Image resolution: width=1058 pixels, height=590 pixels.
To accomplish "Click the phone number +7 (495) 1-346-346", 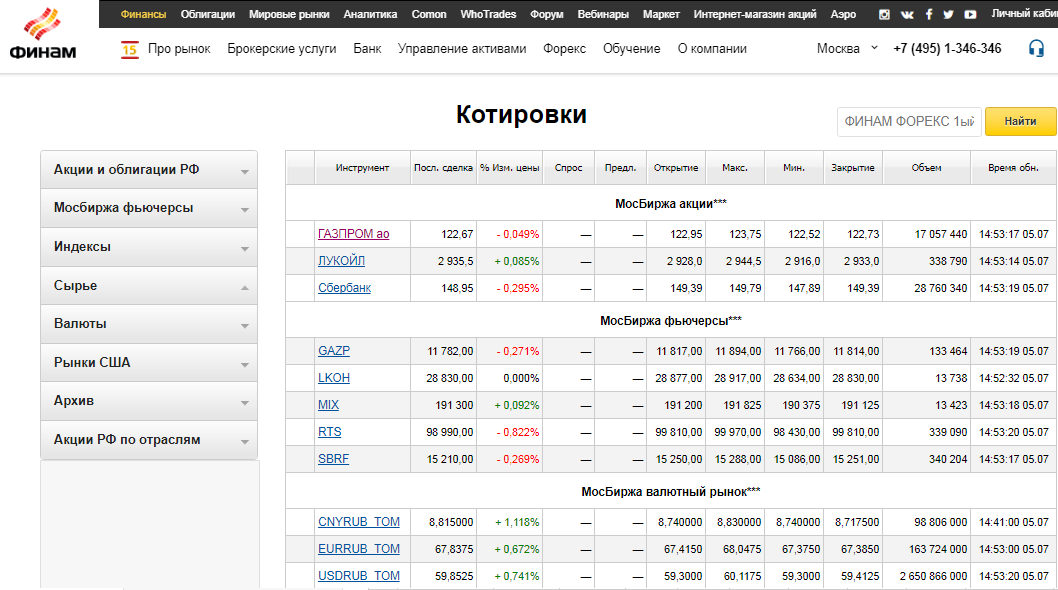I will tap(947, 49).
